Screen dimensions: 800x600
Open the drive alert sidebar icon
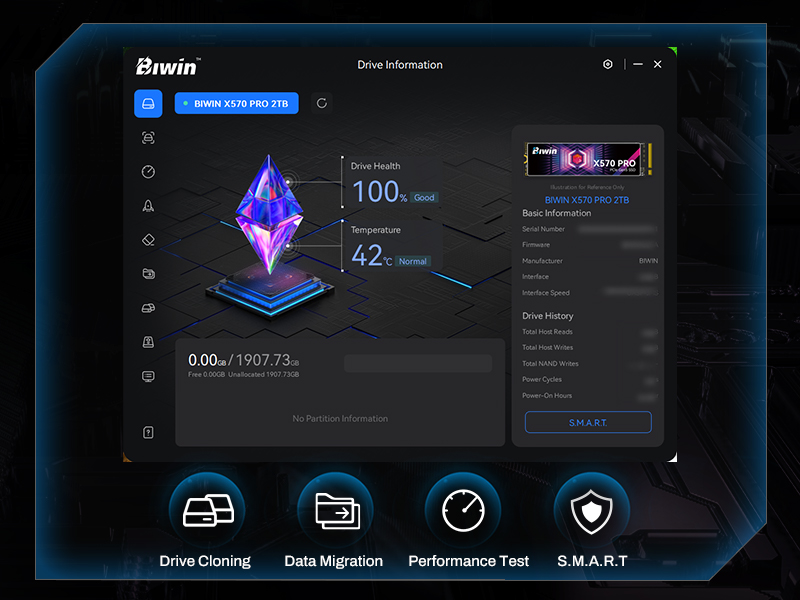point(148,342)
